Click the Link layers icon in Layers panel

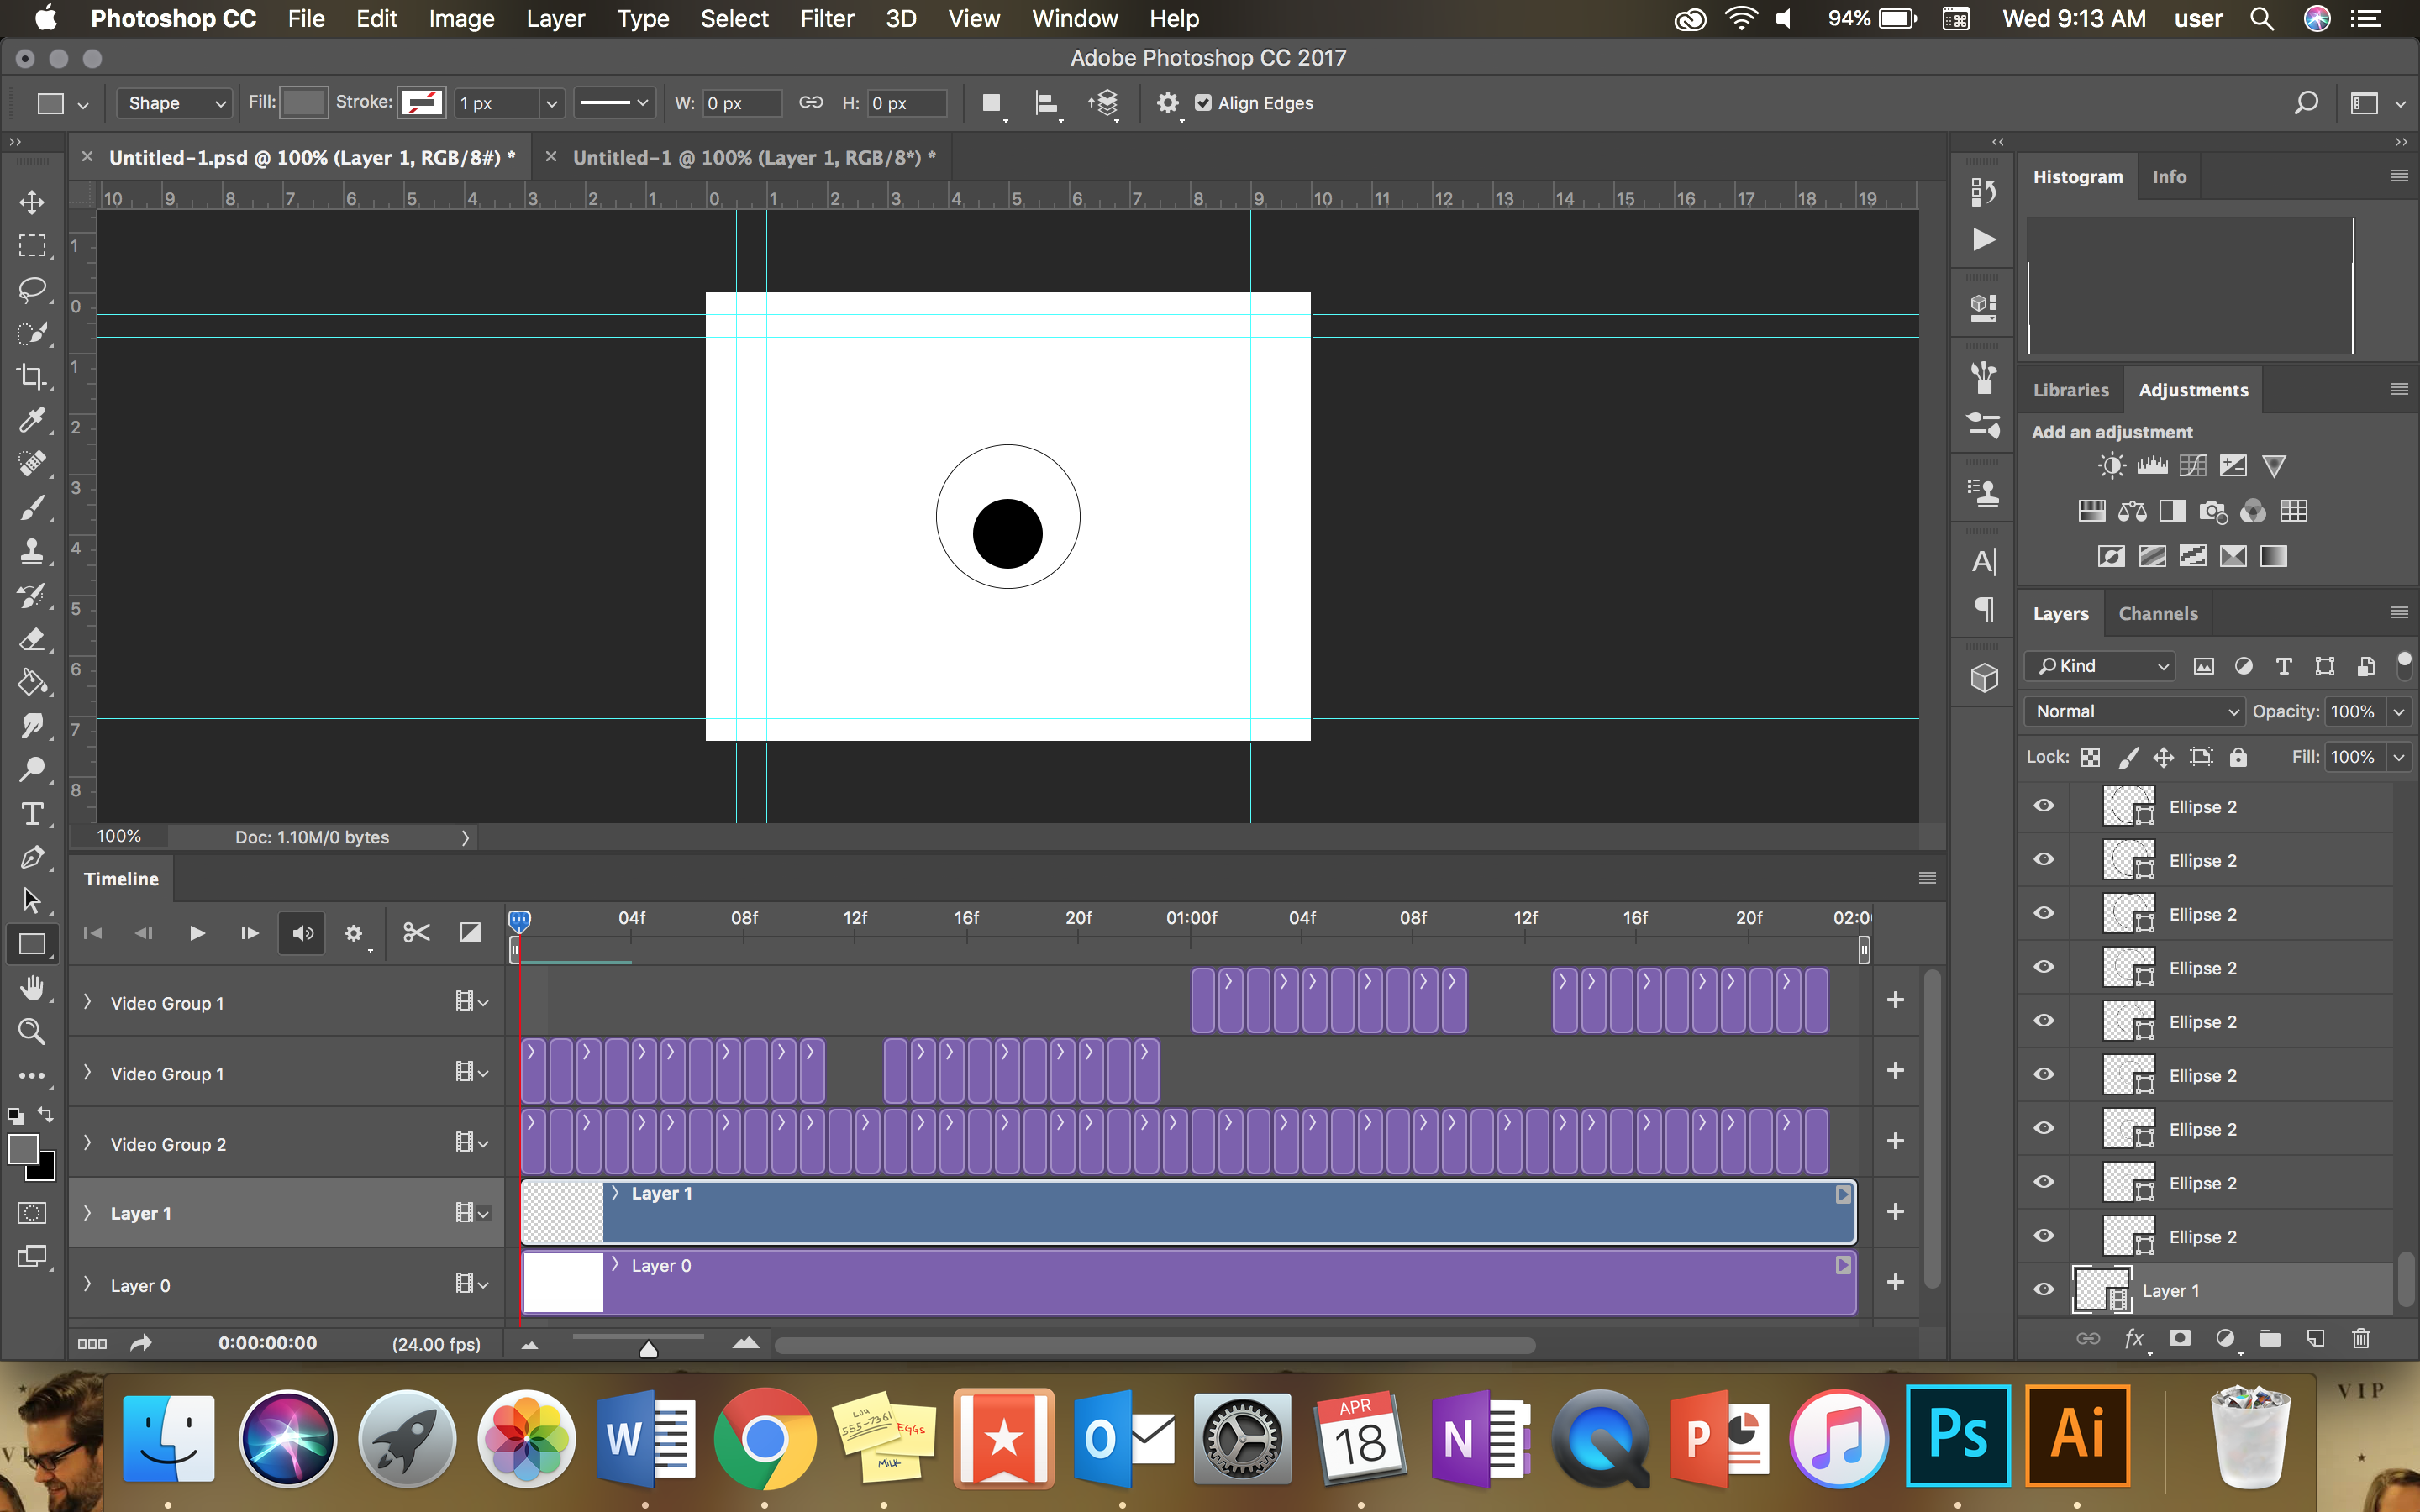point(2087,1340)
